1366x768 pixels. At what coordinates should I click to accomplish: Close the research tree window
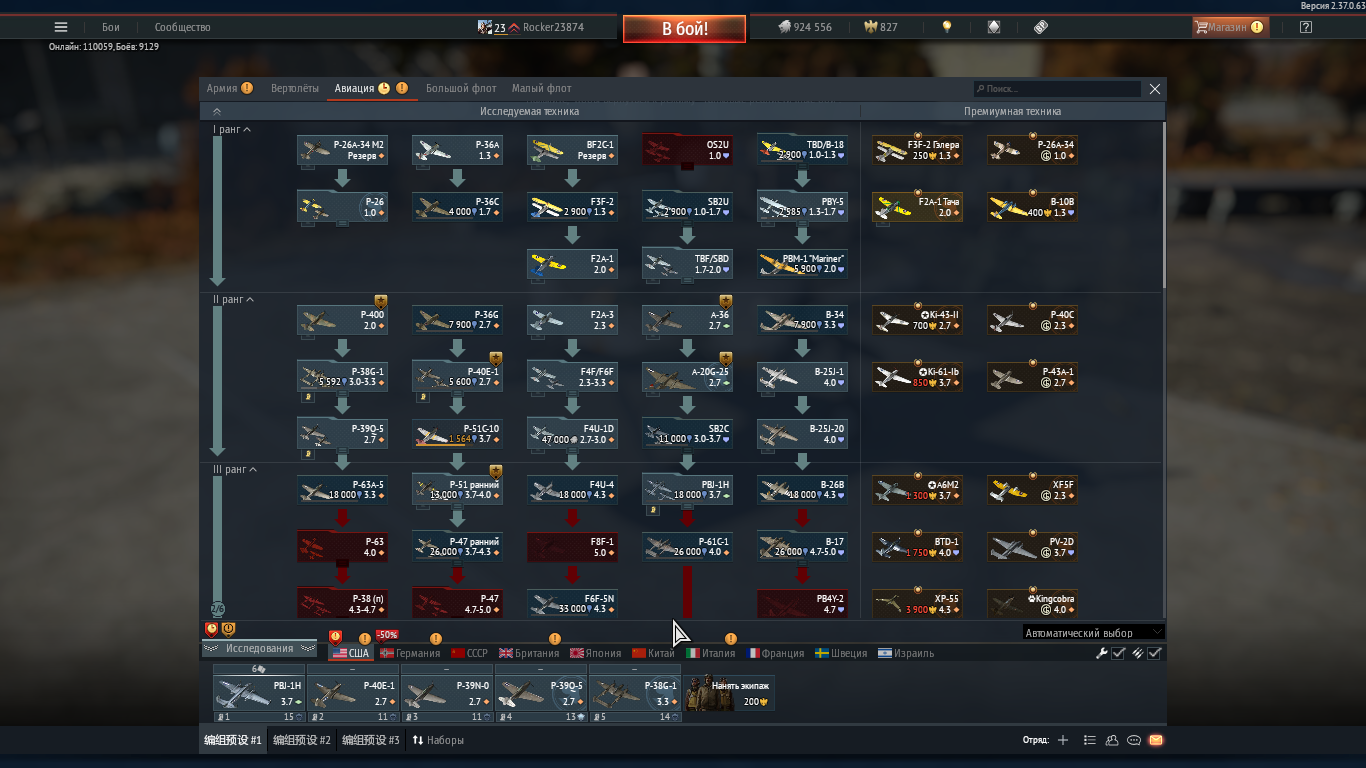1155,89
